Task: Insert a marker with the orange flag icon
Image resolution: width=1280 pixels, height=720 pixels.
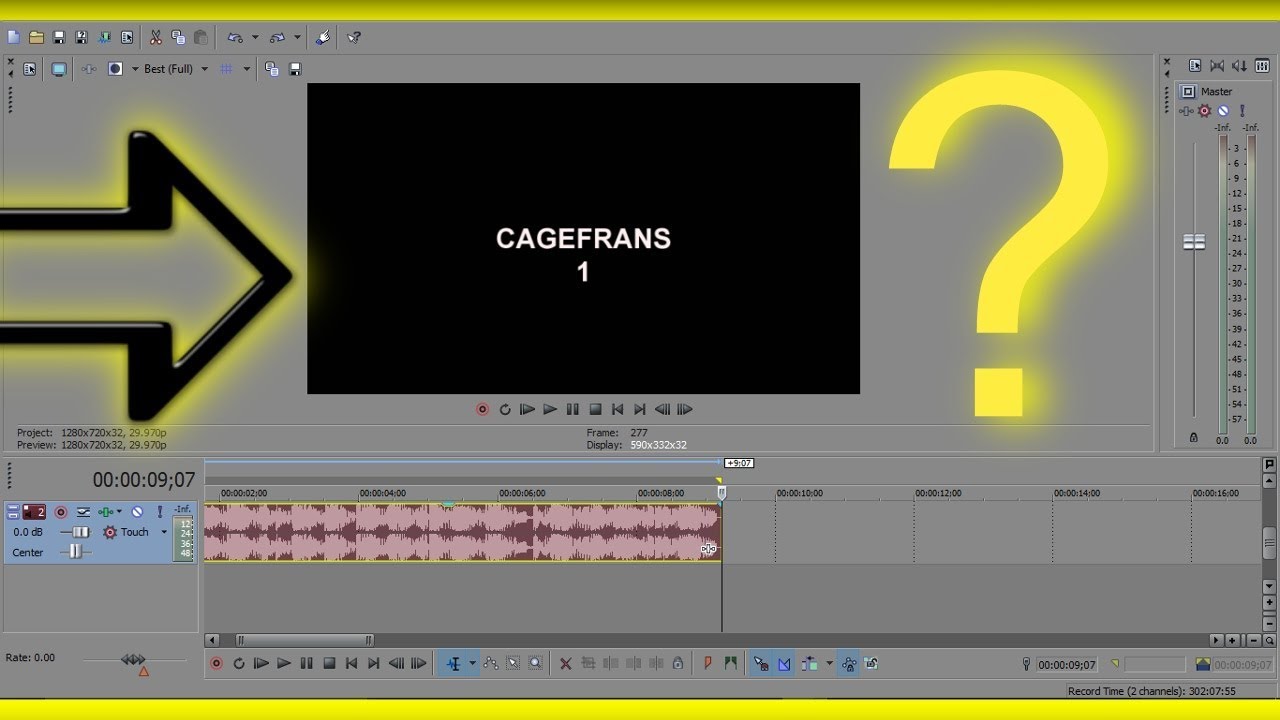Action: point(708,663)
